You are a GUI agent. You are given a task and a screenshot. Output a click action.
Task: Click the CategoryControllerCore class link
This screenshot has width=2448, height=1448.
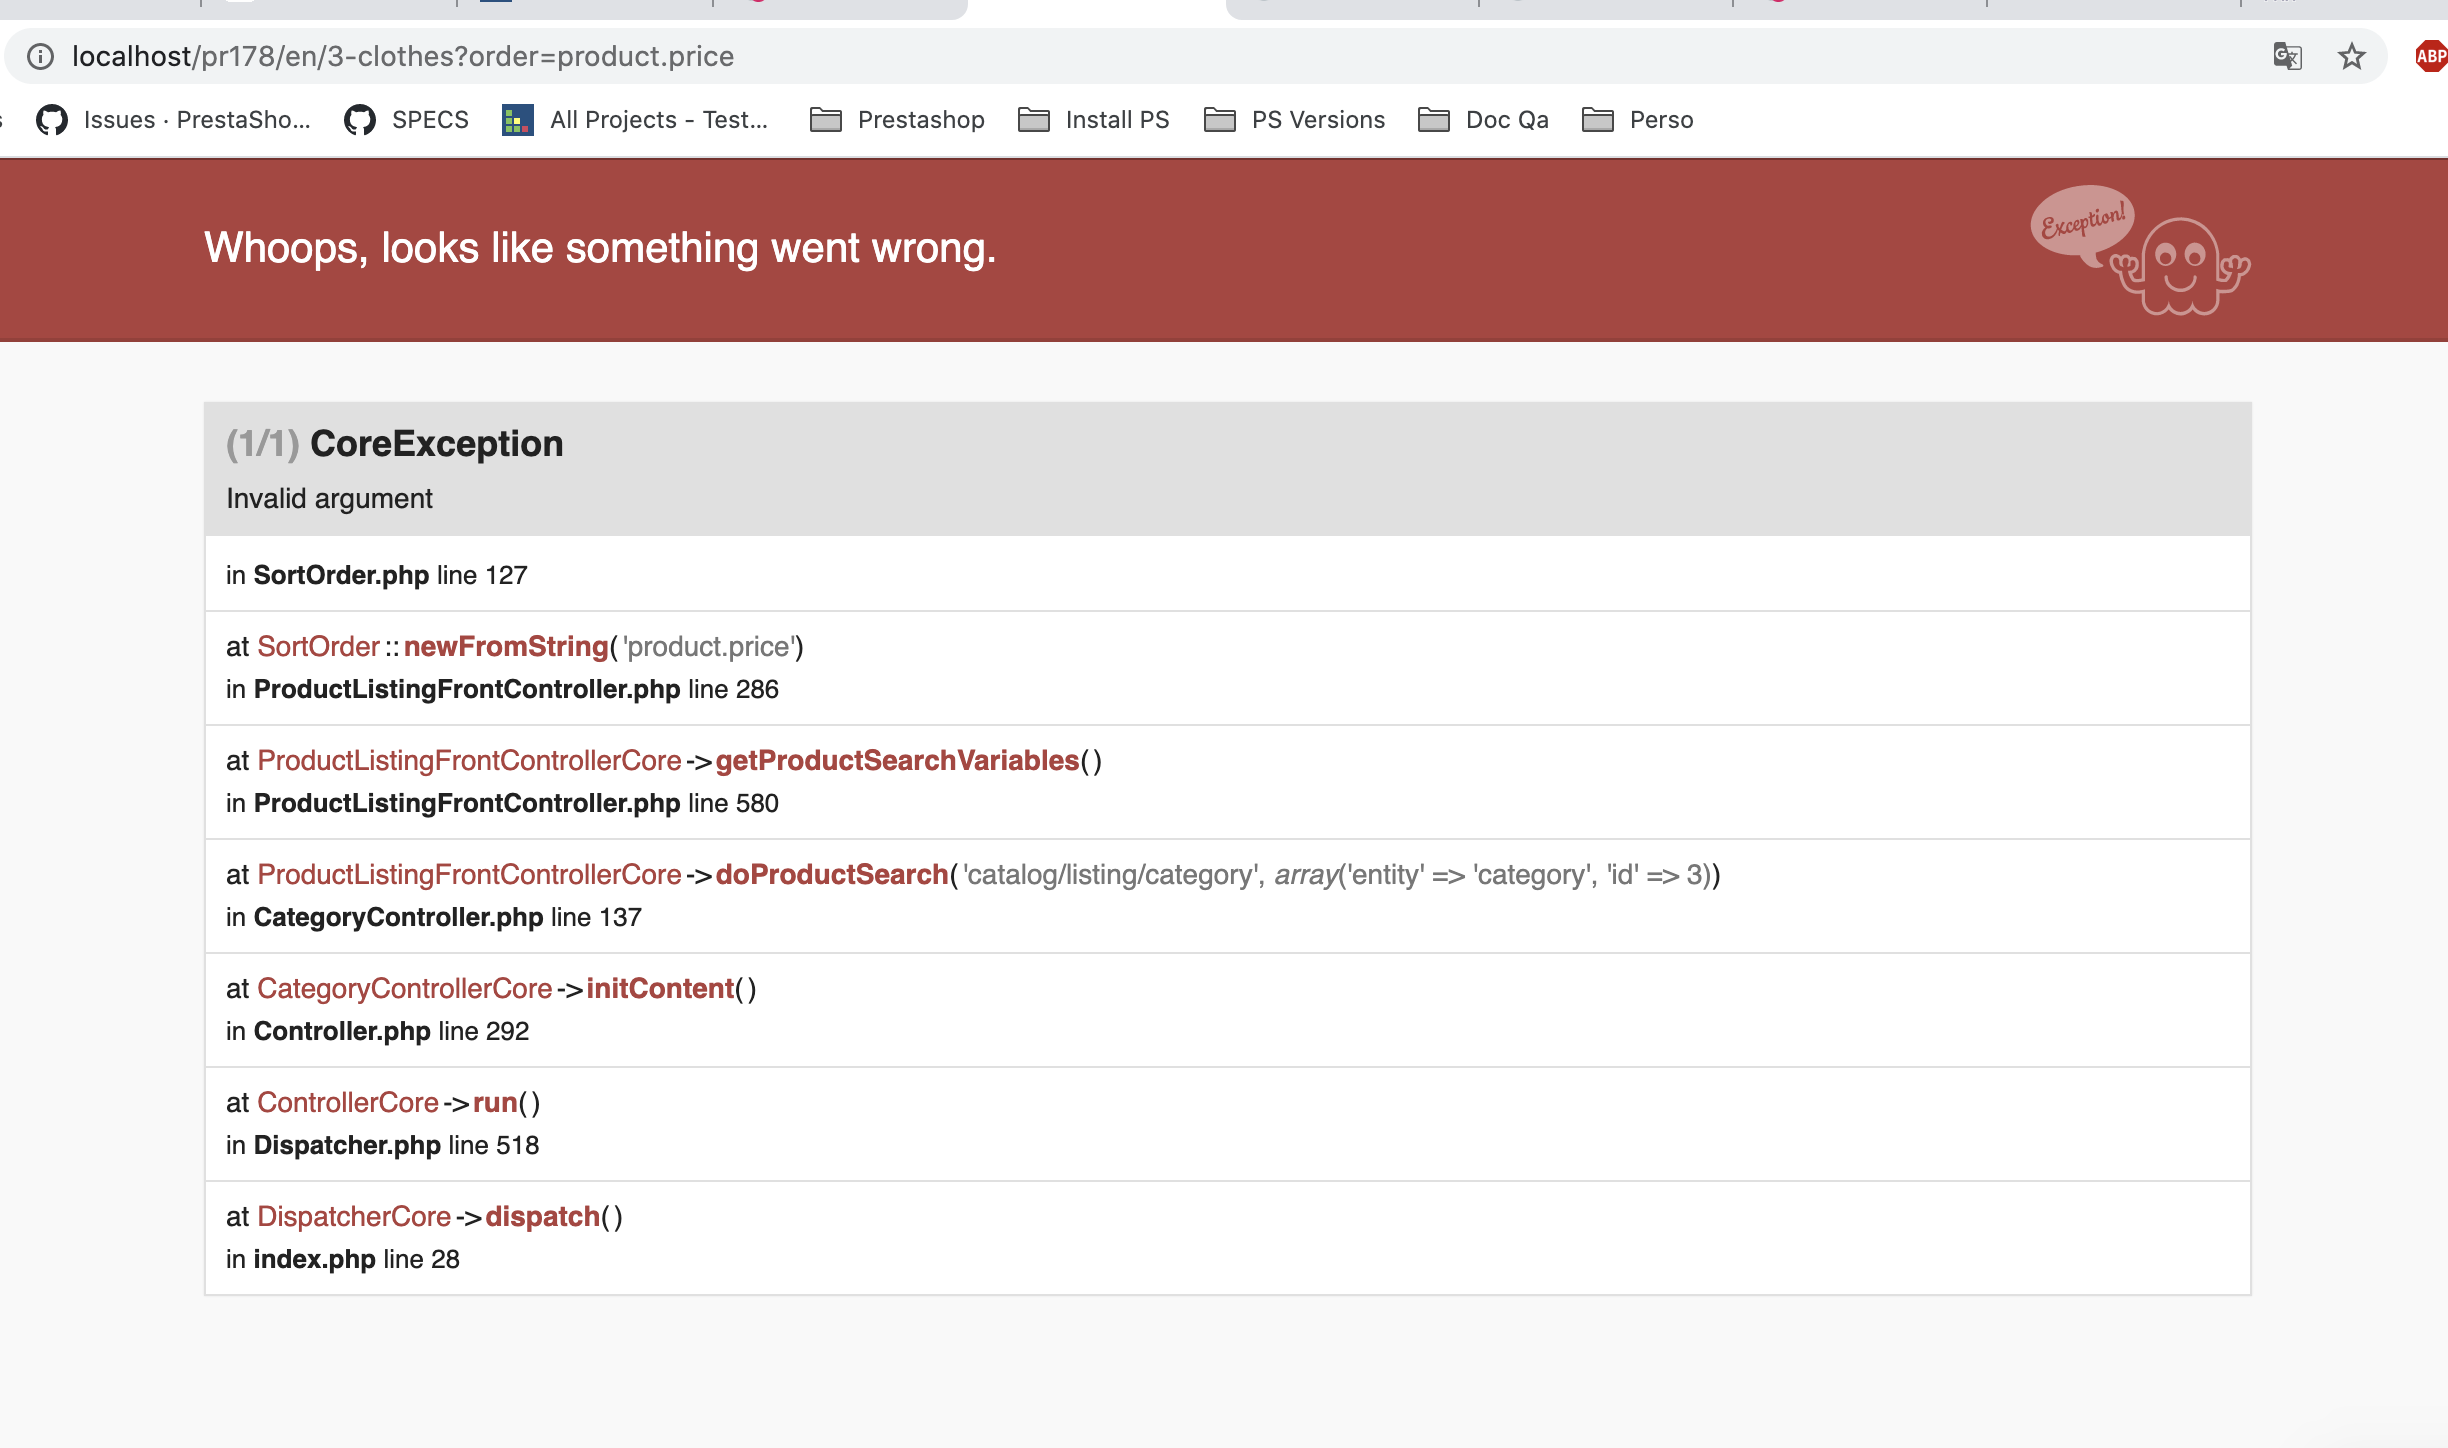click(404, 989)
